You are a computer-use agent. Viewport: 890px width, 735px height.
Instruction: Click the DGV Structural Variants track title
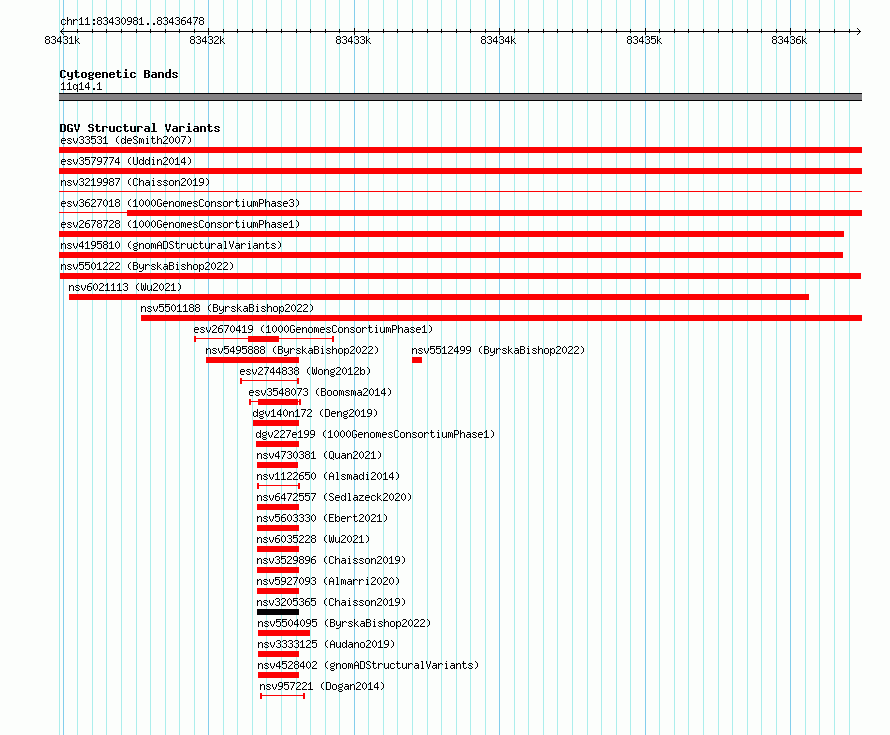click(x=140, y=128)
